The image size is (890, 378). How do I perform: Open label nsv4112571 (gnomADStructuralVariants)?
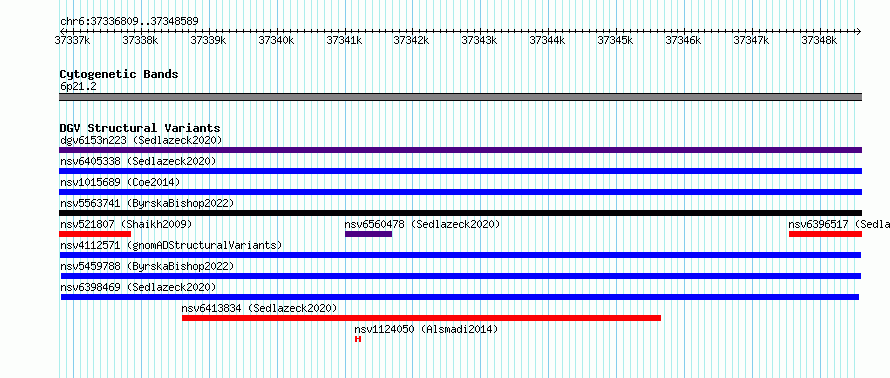[171, 245]
